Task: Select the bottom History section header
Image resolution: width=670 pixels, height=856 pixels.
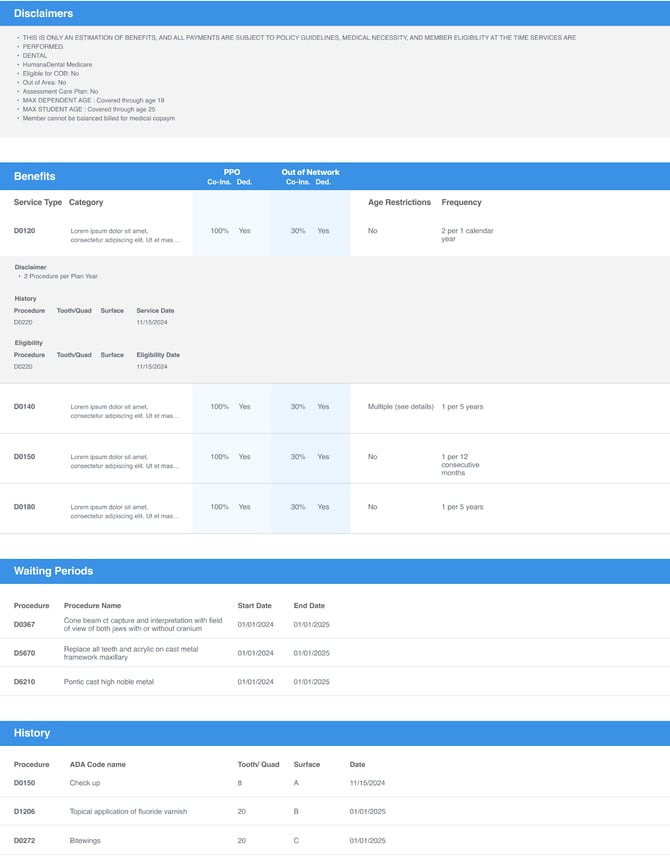Action: [32, 733]
